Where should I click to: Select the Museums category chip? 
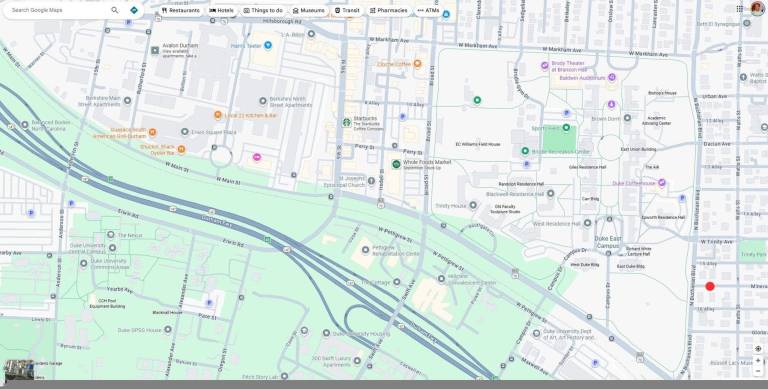308,10
